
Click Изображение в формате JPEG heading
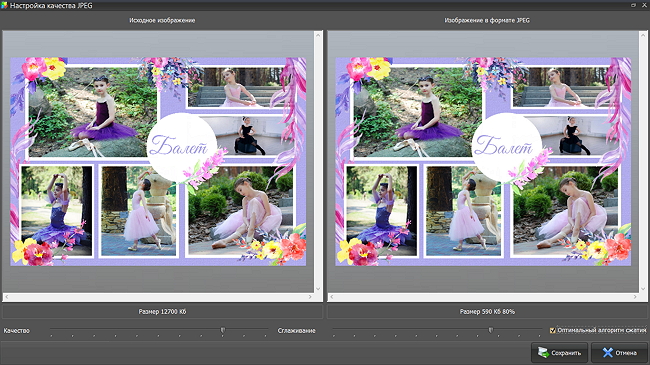click(487, 20)
